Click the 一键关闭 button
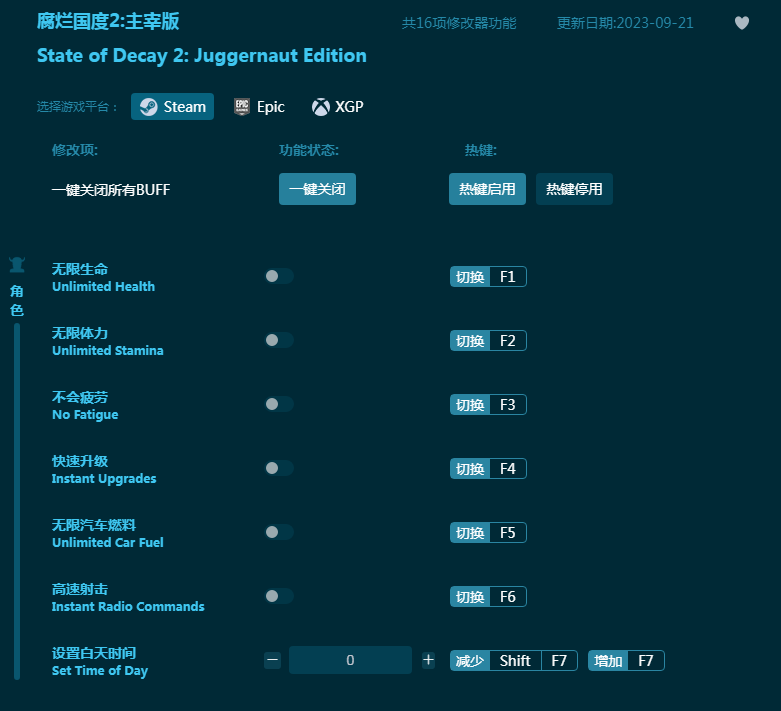Viewport: 781px width, 711px height. click(x=317, y=189)
